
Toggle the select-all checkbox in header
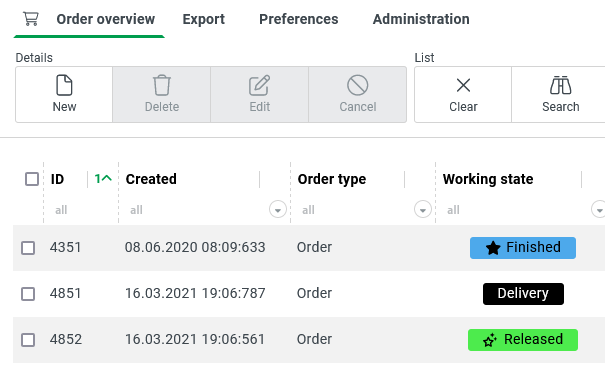32,179
